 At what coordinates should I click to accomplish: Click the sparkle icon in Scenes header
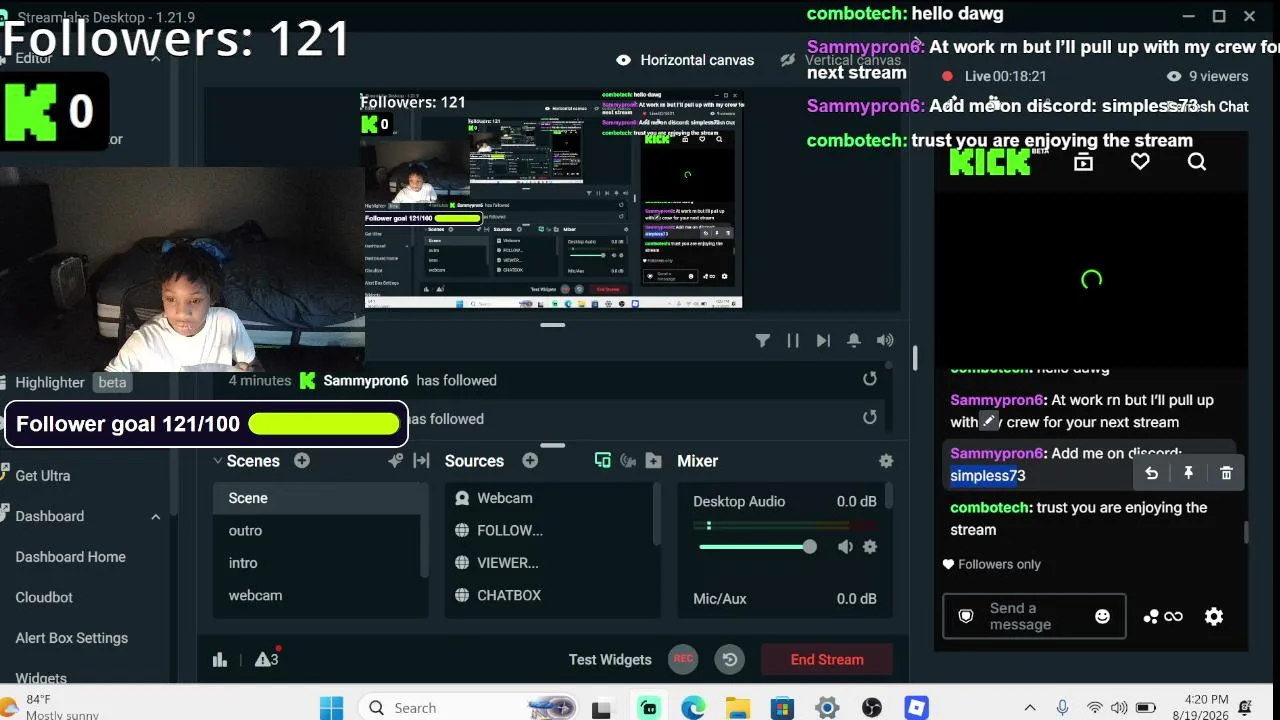coord(396,461)
